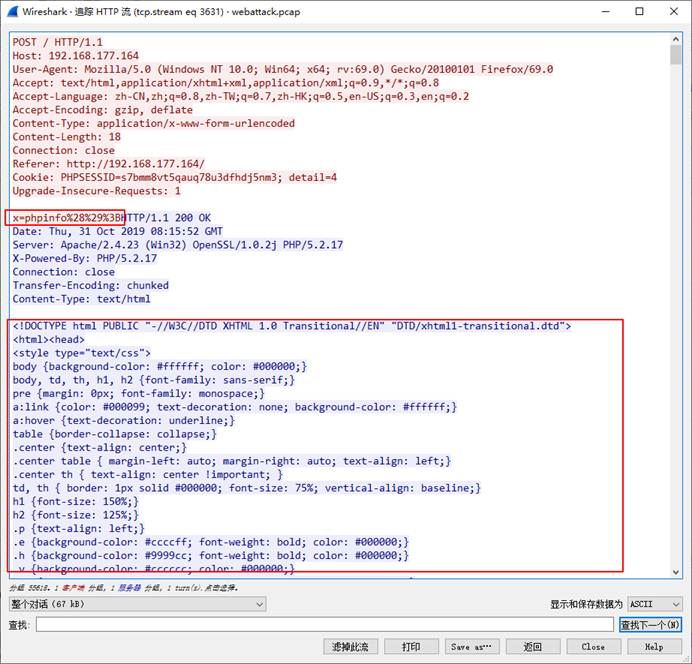The height and width of the screenshot is (664, 692).
Task: Click the search text input field
Action: (324, 624)
